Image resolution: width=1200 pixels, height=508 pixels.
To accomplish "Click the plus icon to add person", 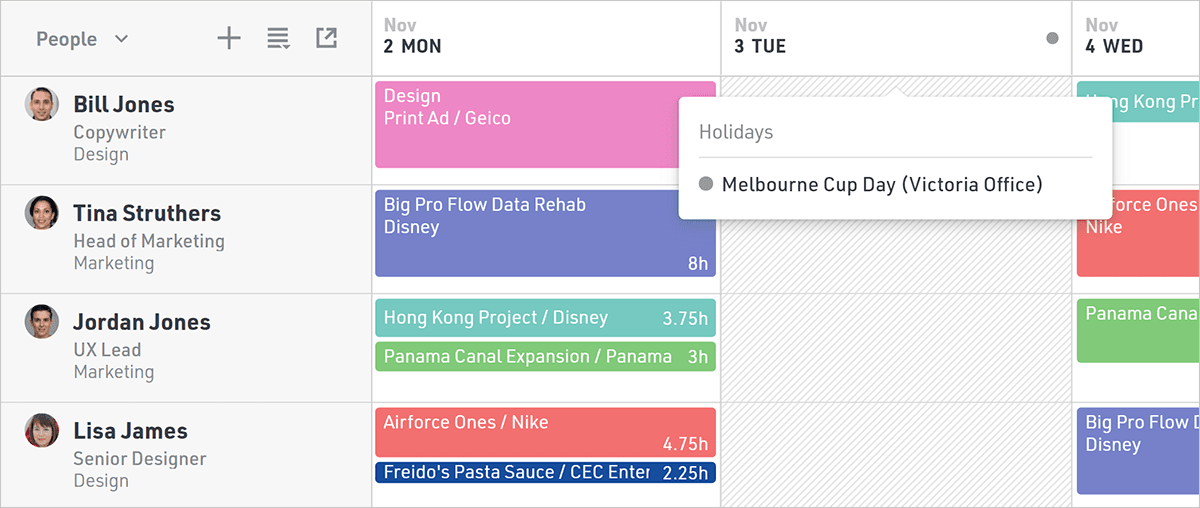I will (229, 39).
